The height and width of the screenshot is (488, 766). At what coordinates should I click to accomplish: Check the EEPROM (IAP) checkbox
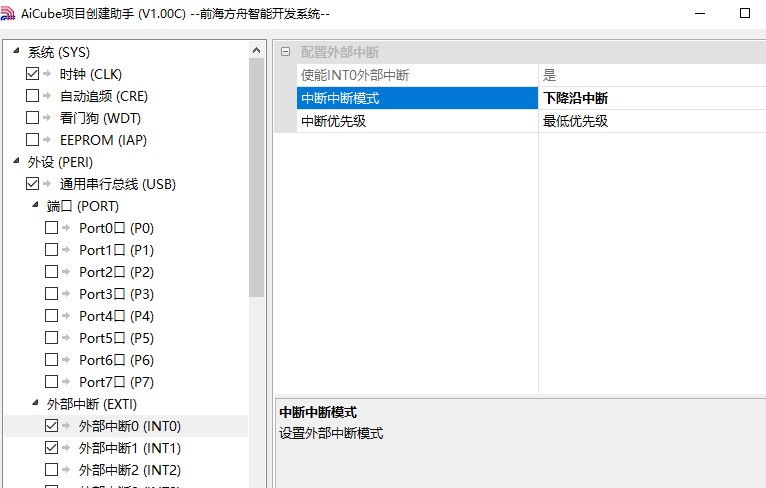[32, 139]
